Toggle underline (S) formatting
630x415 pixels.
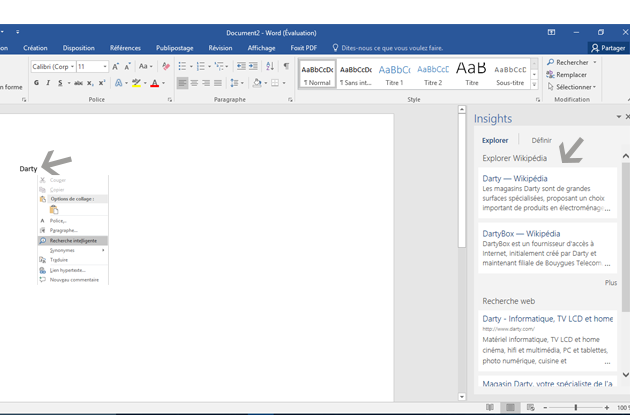click(60, 83)
